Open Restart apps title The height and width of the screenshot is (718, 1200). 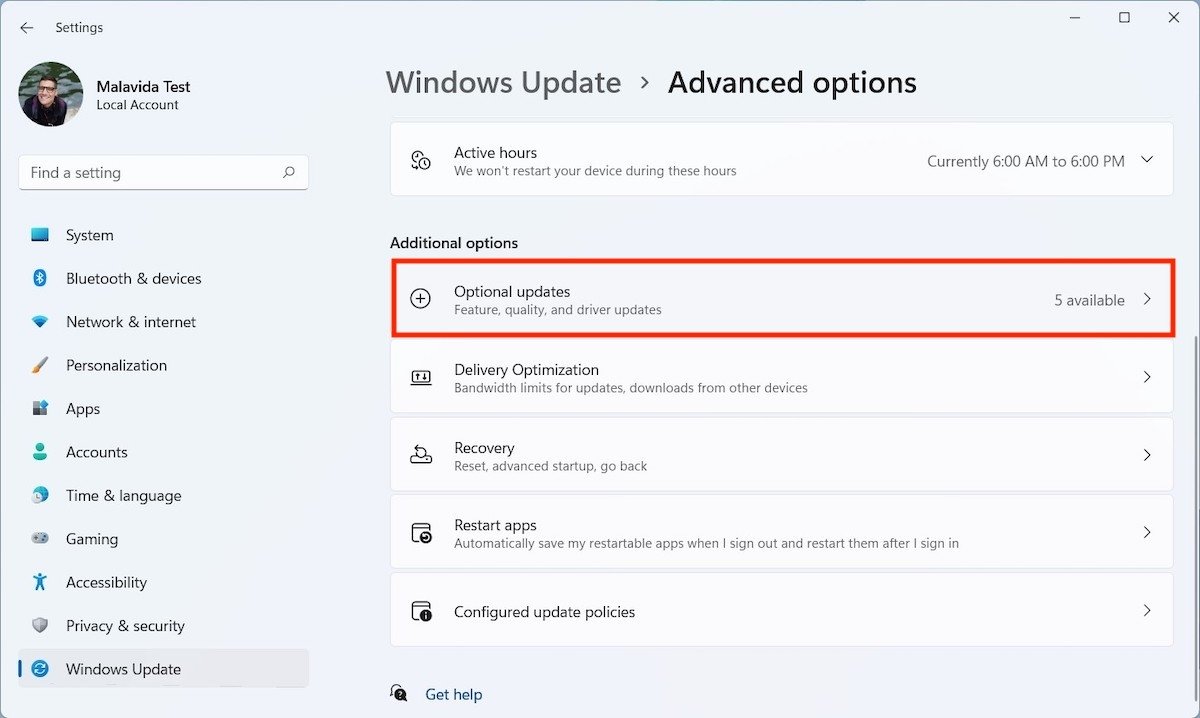(x=495, y=525)
